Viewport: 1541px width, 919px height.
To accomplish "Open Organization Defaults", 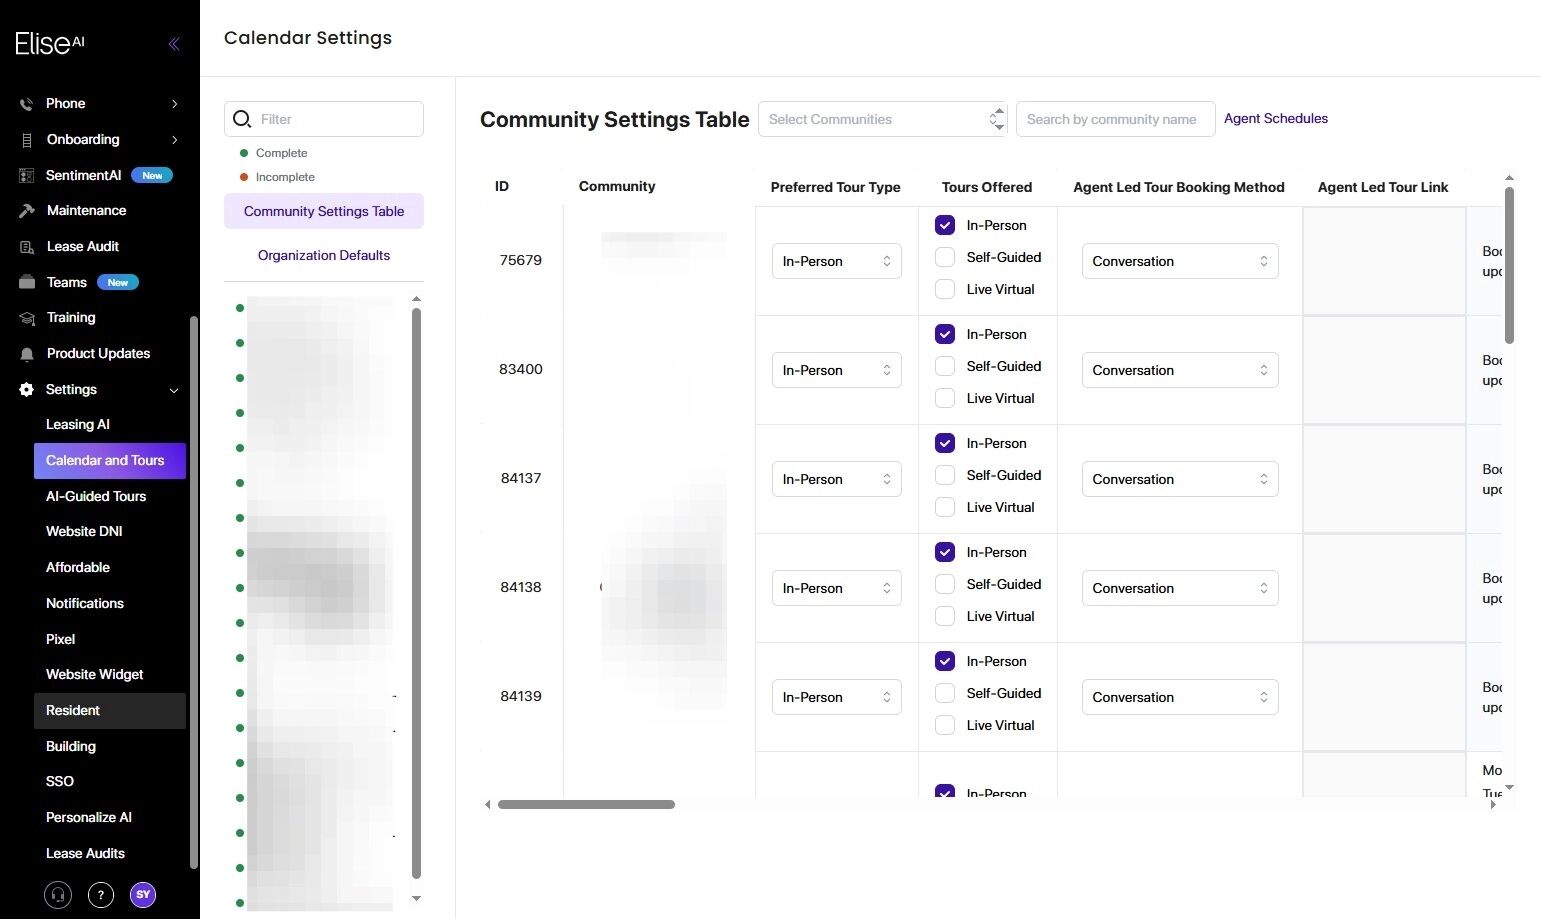I will point(323,255).
